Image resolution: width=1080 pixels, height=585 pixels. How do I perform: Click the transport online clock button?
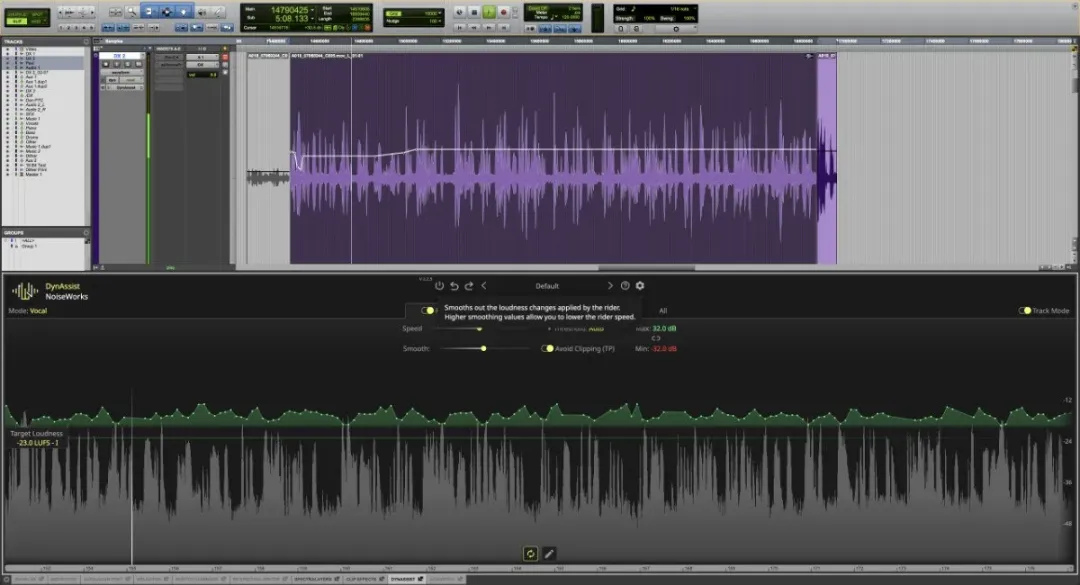point(459,12)
